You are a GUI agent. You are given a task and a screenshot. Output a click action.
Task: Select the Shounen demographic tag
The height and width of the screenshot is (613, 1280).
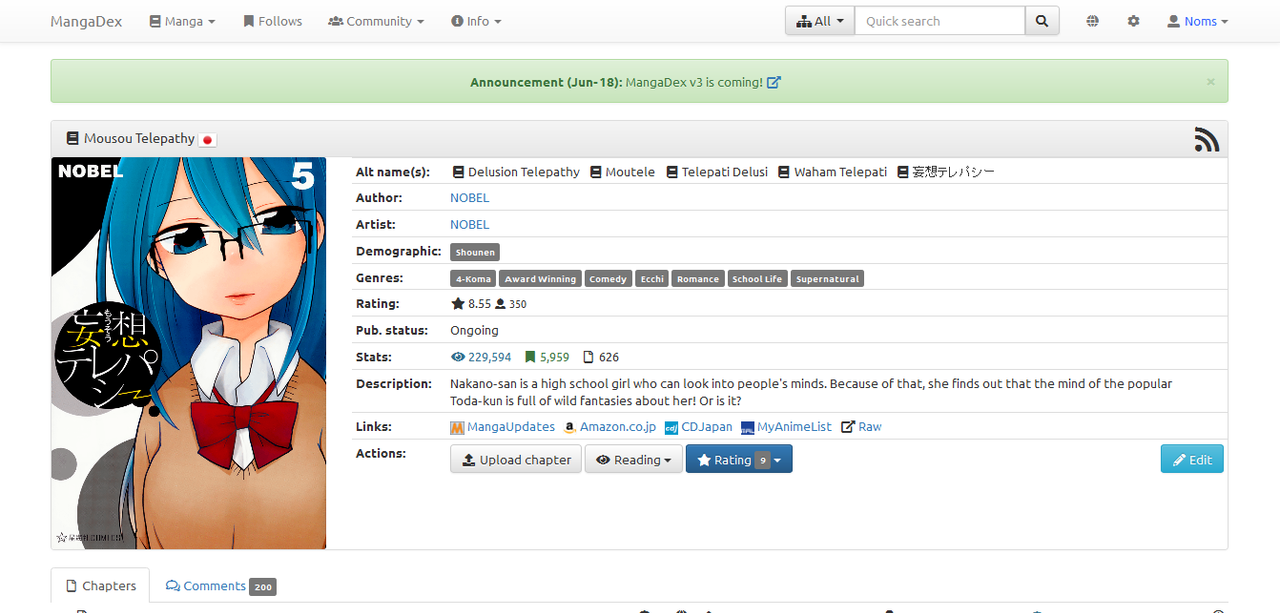tap(474, 252)
